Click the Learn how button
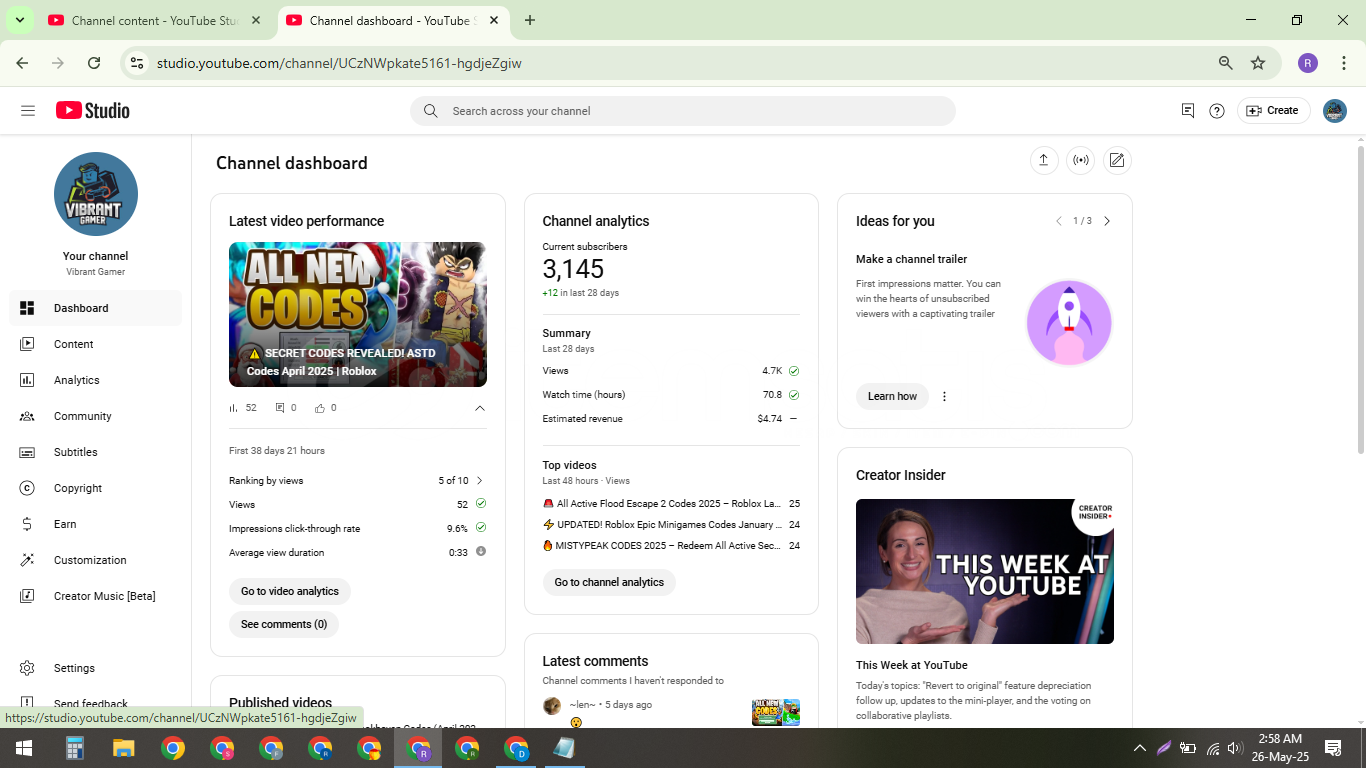Viewport: 1366px width, 768px height. point(892,396)
